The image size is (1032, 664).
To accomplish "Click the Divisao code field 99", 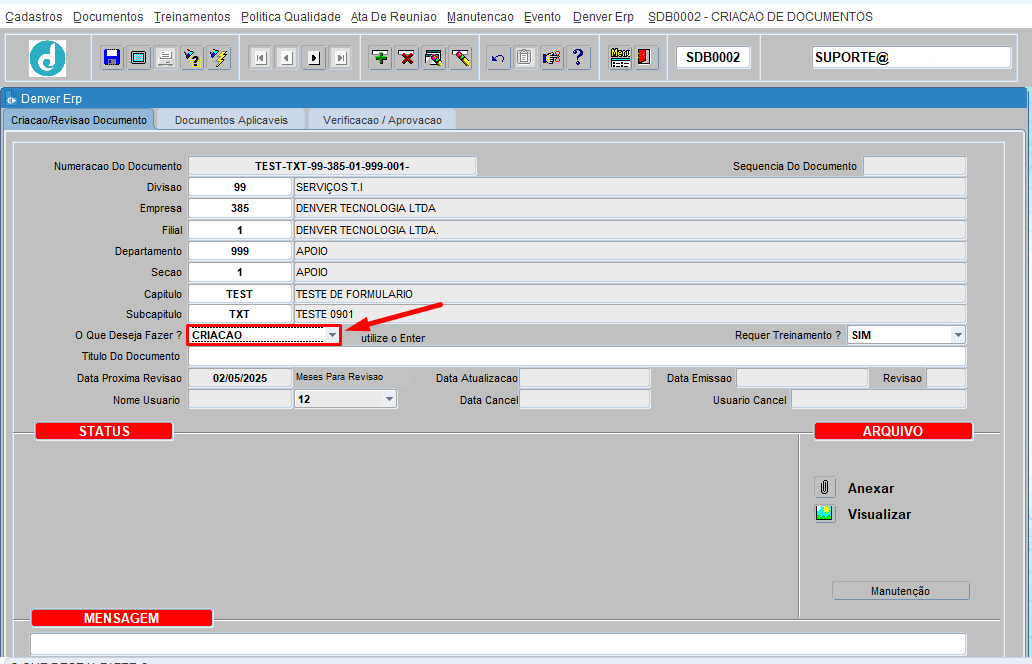I will 240,187.
